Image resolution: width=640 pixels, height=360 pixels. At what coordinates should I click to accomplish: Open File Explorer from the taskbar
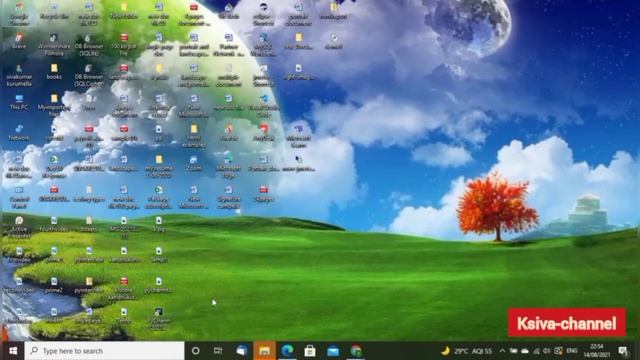point(264,351)
